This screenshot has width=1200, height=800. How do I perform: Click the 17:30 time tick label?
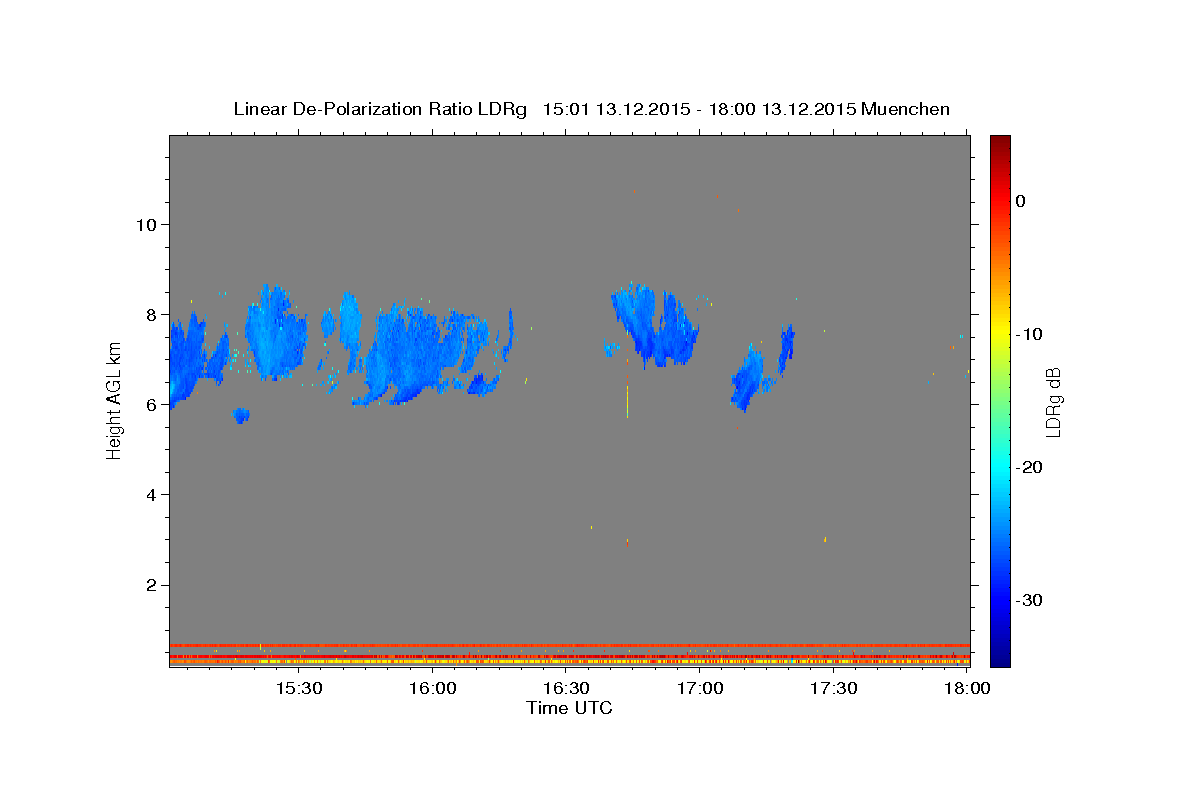[834, 689]
